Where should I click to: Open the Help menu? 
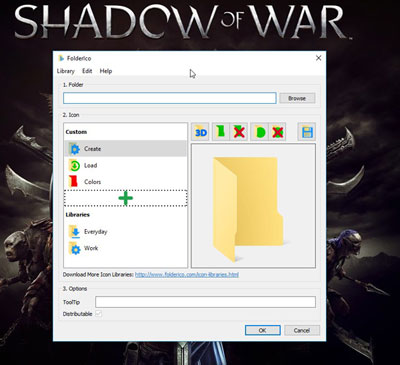point(106,71)
